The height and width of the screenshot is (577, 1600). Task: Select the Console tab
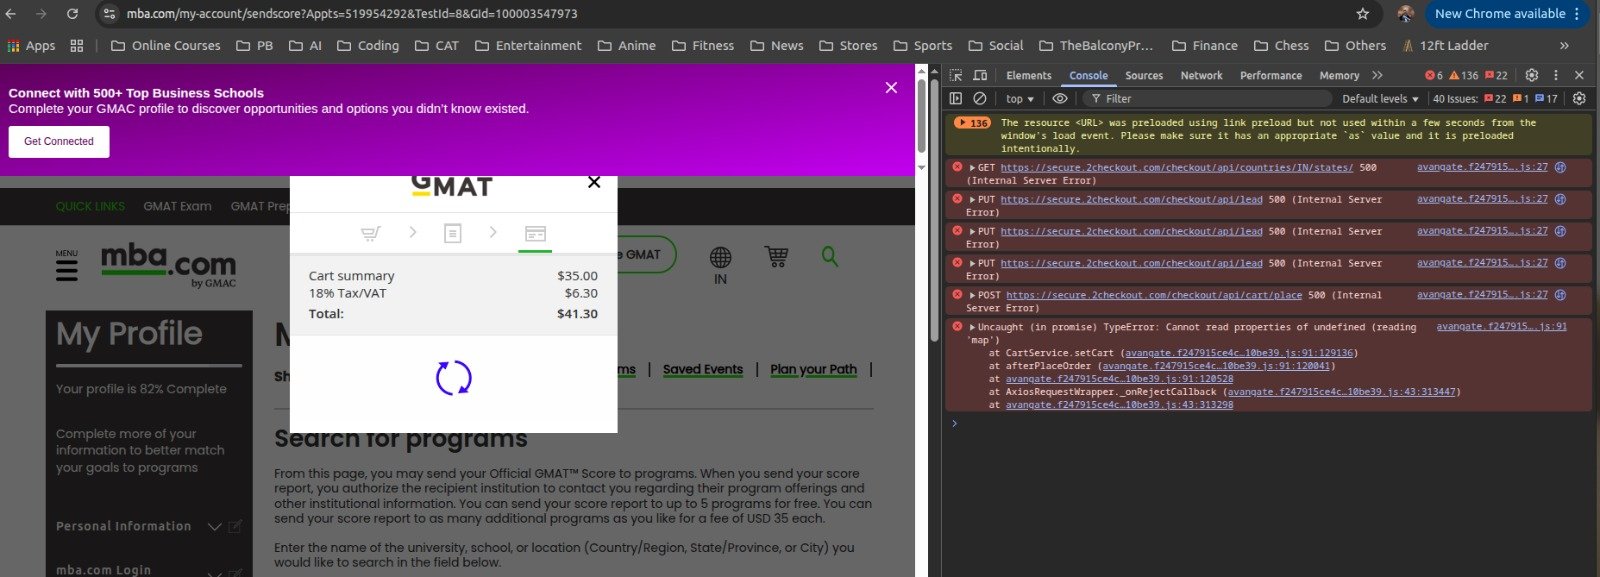point(1088,75)
